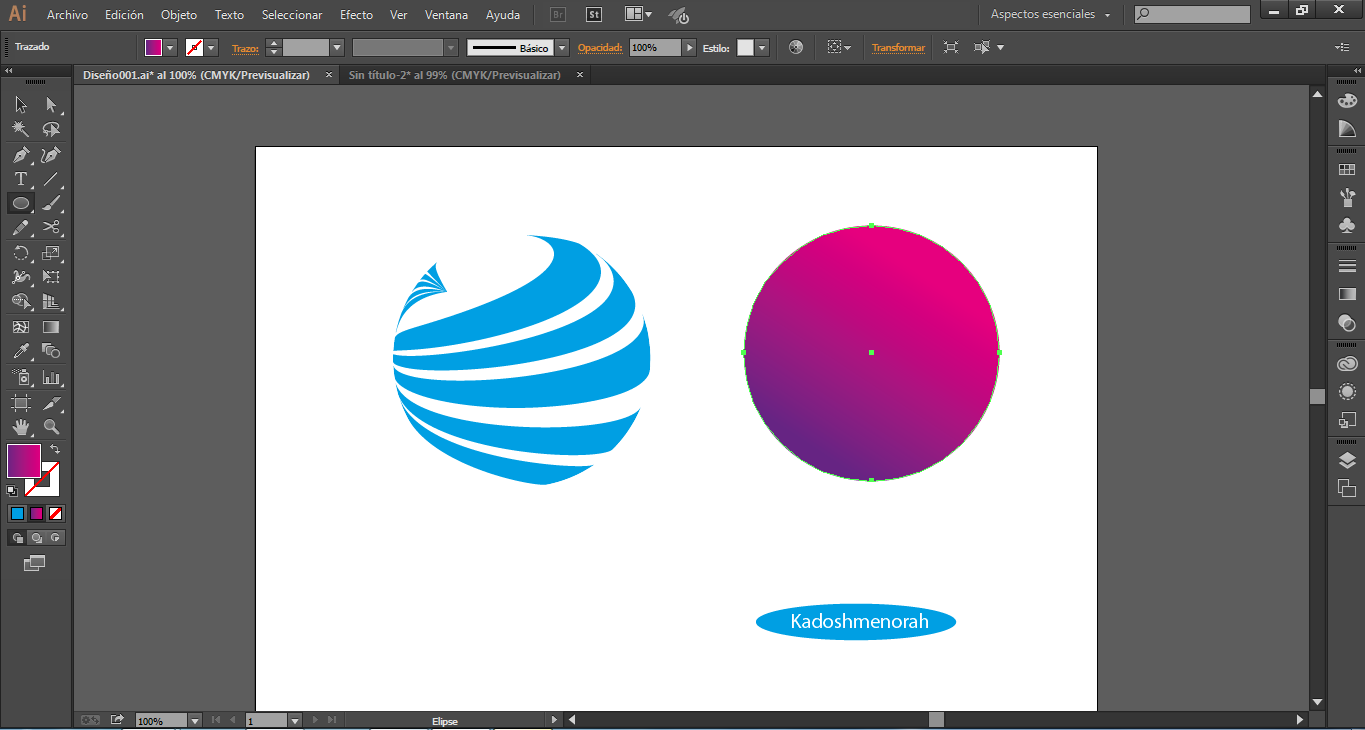Enable Draw Normal mode
This screenshot has height=730, width=1365.
coord(17,538)
